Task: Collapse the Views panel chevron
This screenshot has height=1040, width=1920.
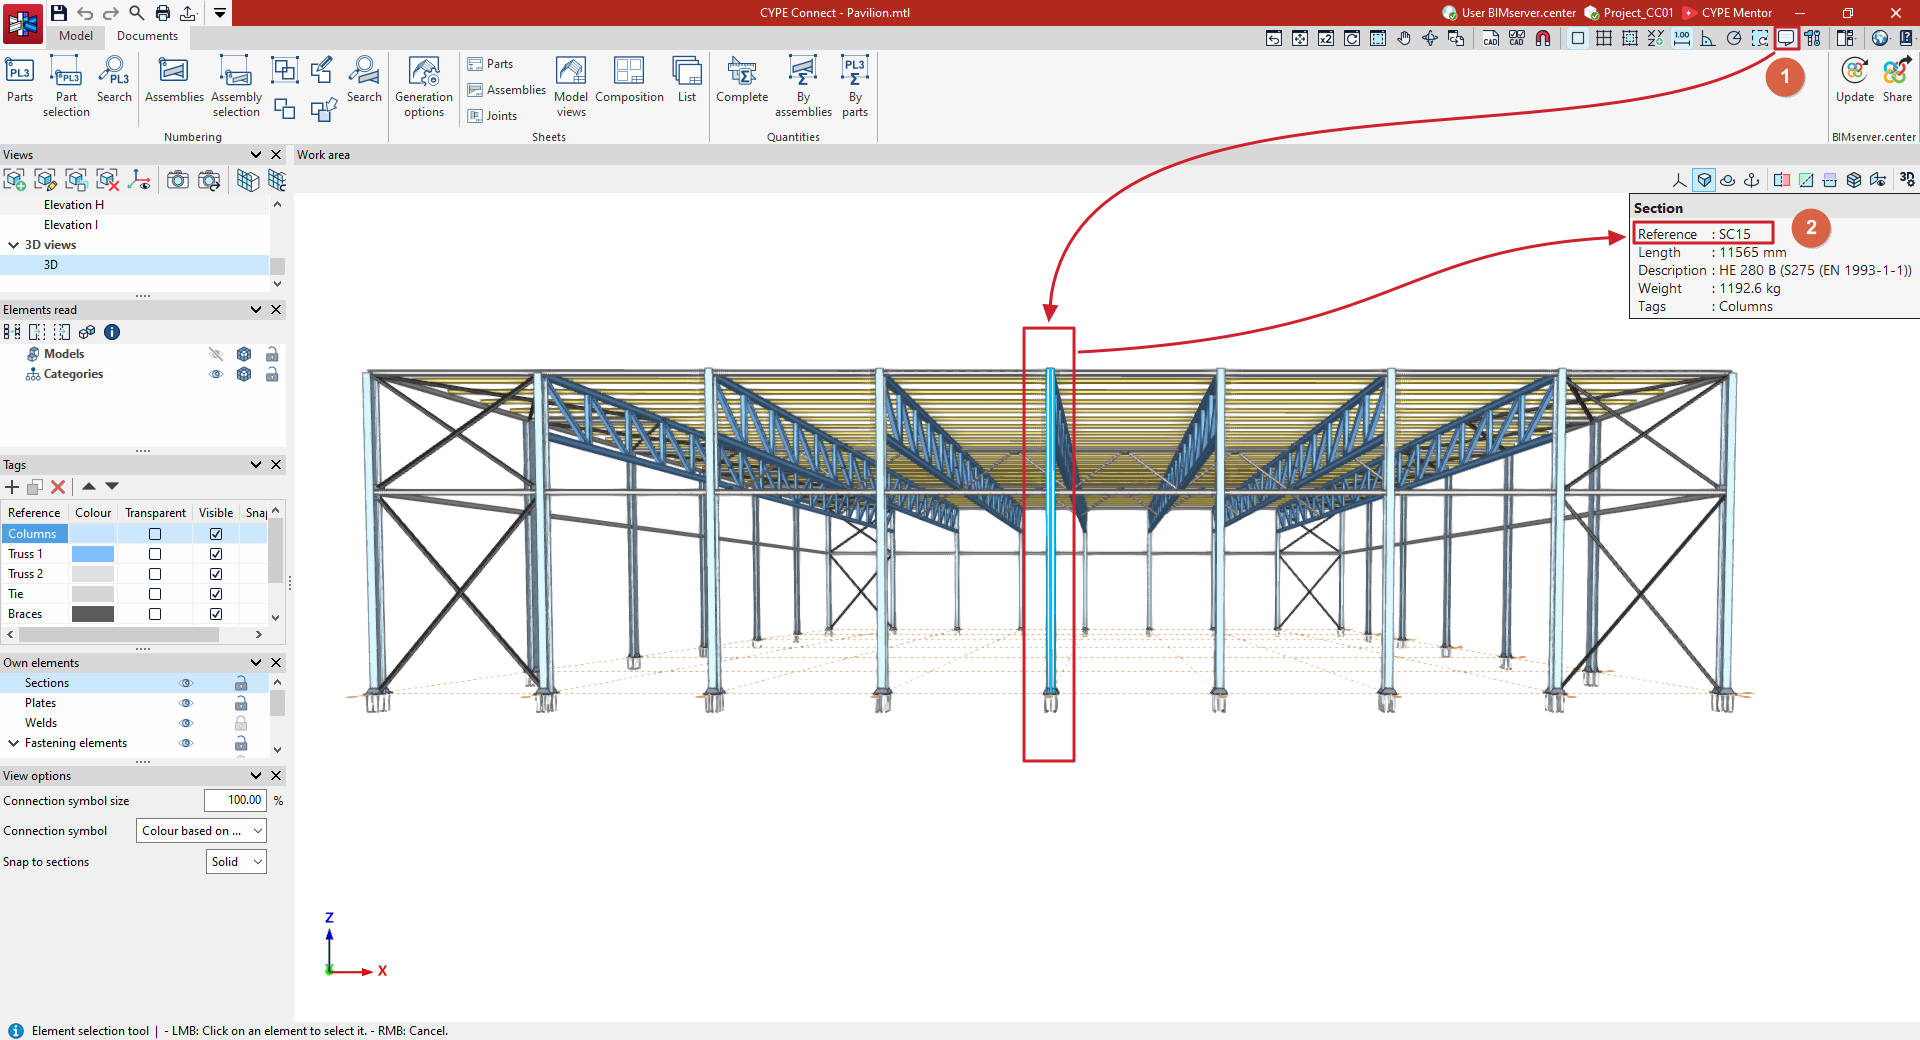Action: pyautogui.click(x=256, y=155)
